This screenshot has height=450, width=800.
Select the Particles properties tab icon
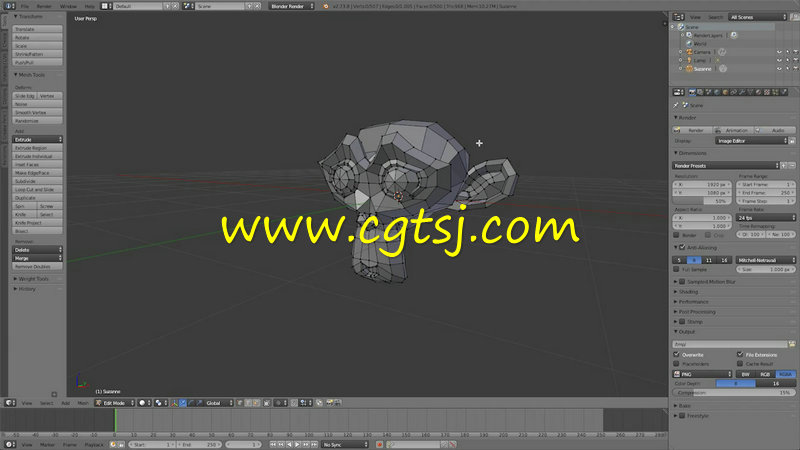775,92
